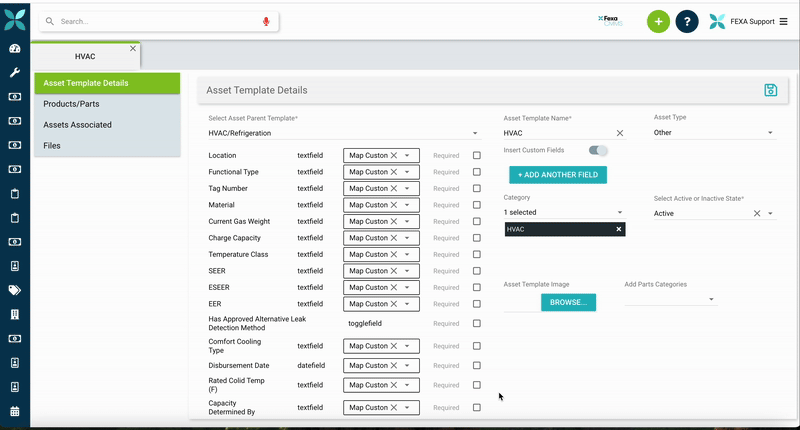This screenshot has height=430, width=800.
Task: Open Map Custom dropdown for ESEER
Action: (407, 287)
